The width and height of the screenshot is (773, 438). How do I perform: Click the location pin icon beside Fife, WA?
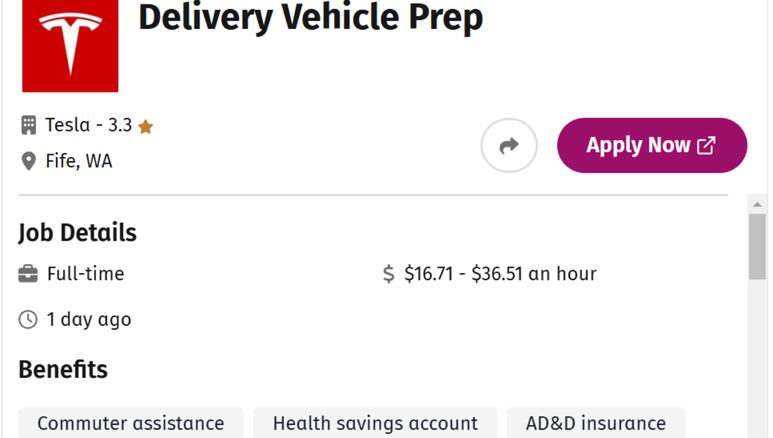click(29, 161)
